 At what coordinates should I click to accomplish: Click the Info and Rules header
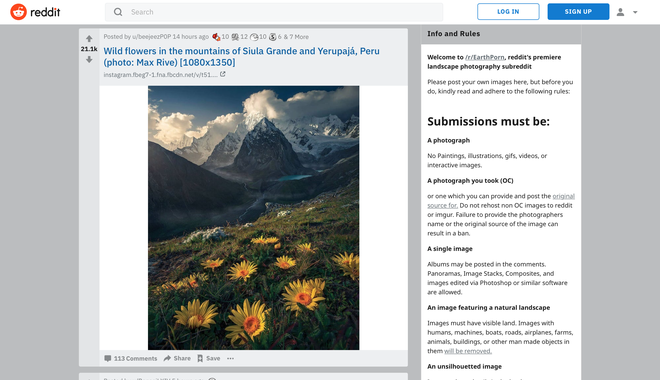[453, 34]
